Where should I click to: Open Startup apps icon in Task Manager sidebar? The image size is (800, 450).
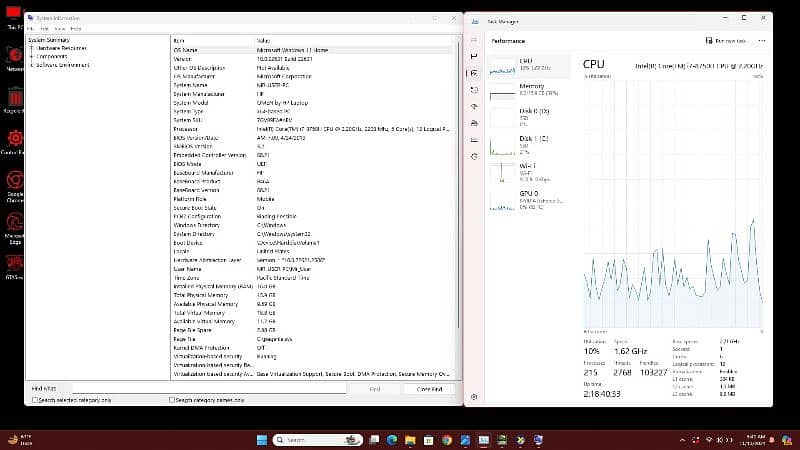(x=474, y=104)
